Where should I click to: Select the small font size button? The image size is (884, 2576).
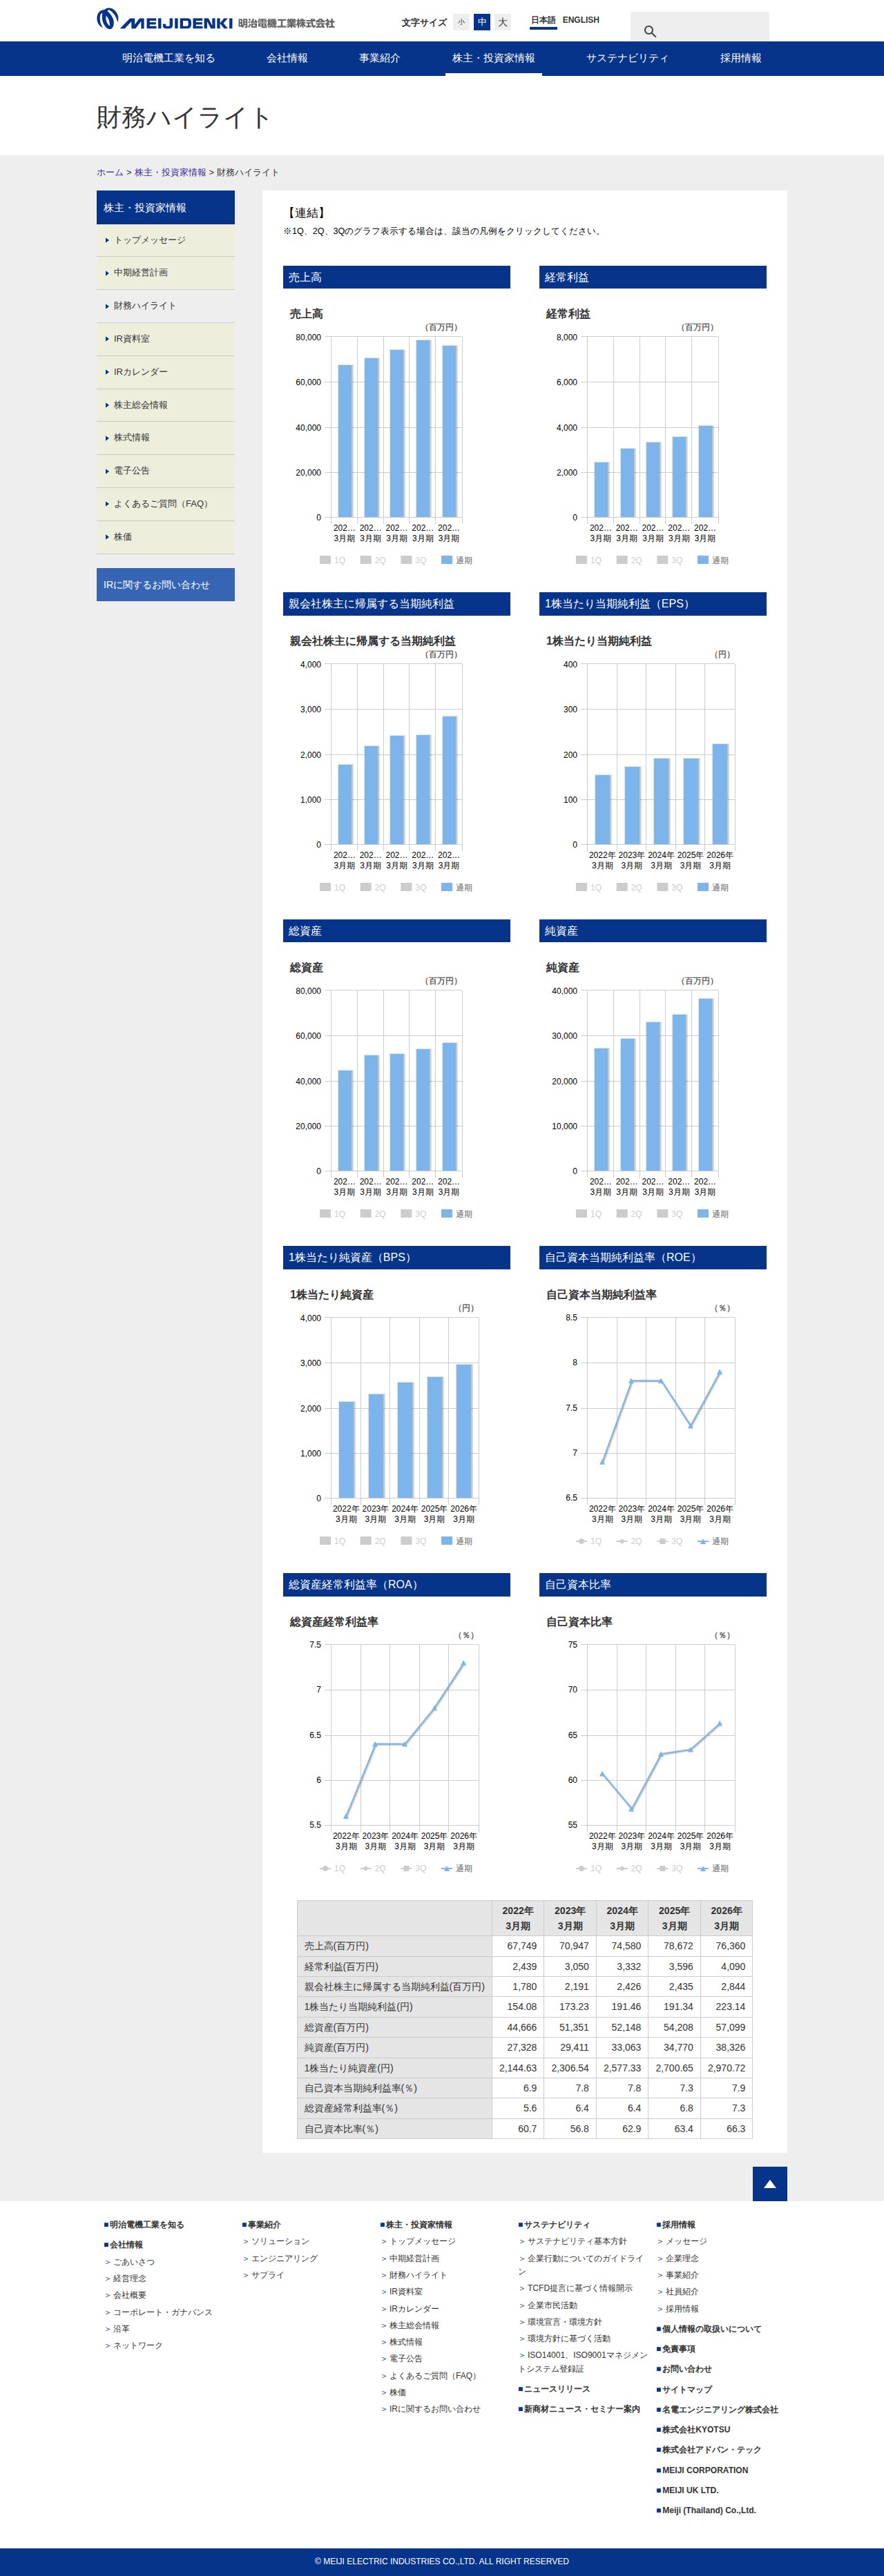[x=461, y=22]
